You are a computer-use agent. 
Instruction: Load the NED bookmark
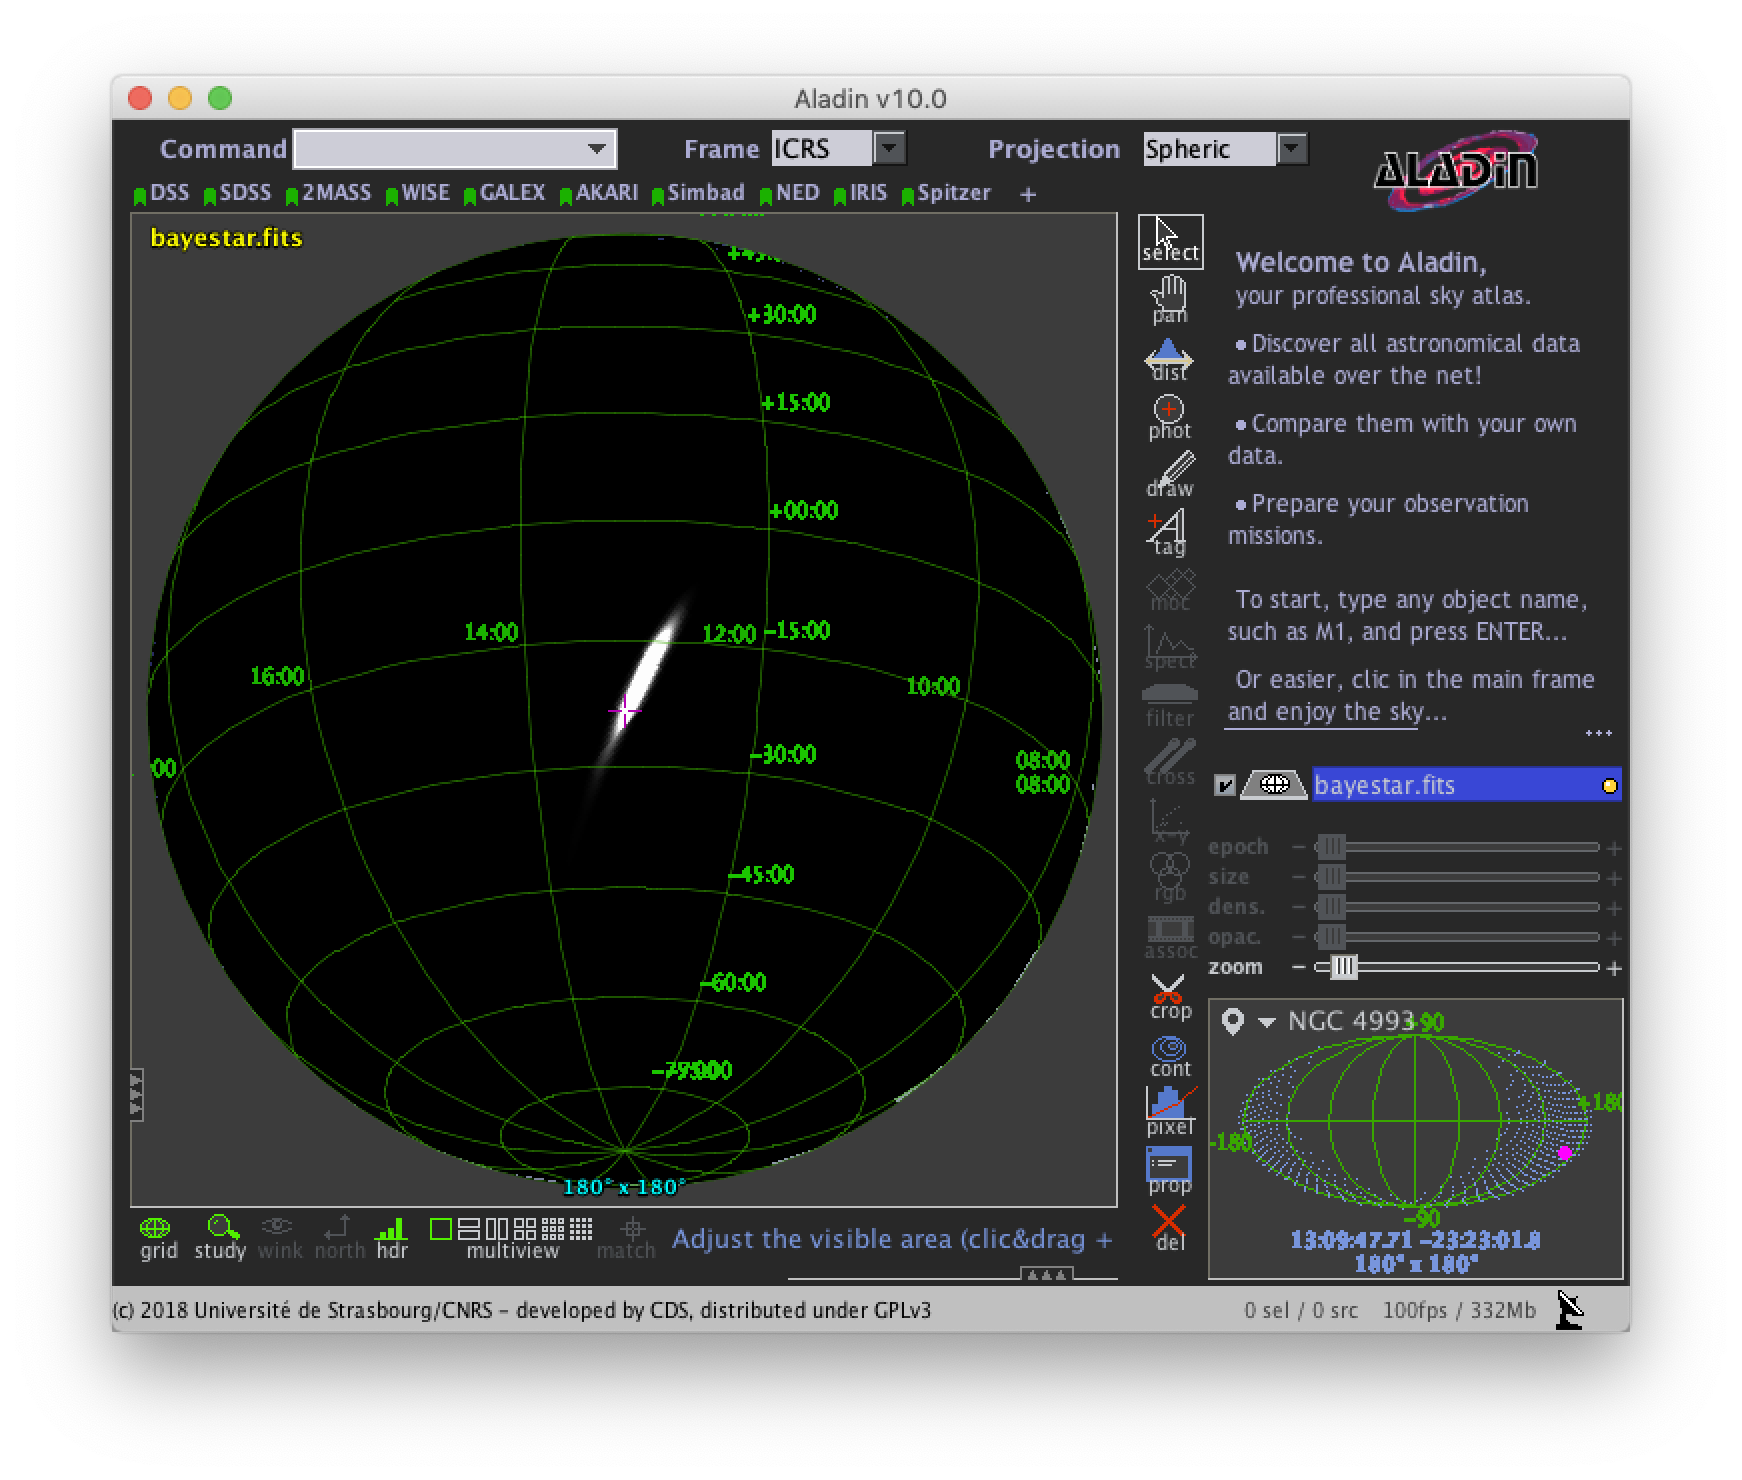point(789,193)
